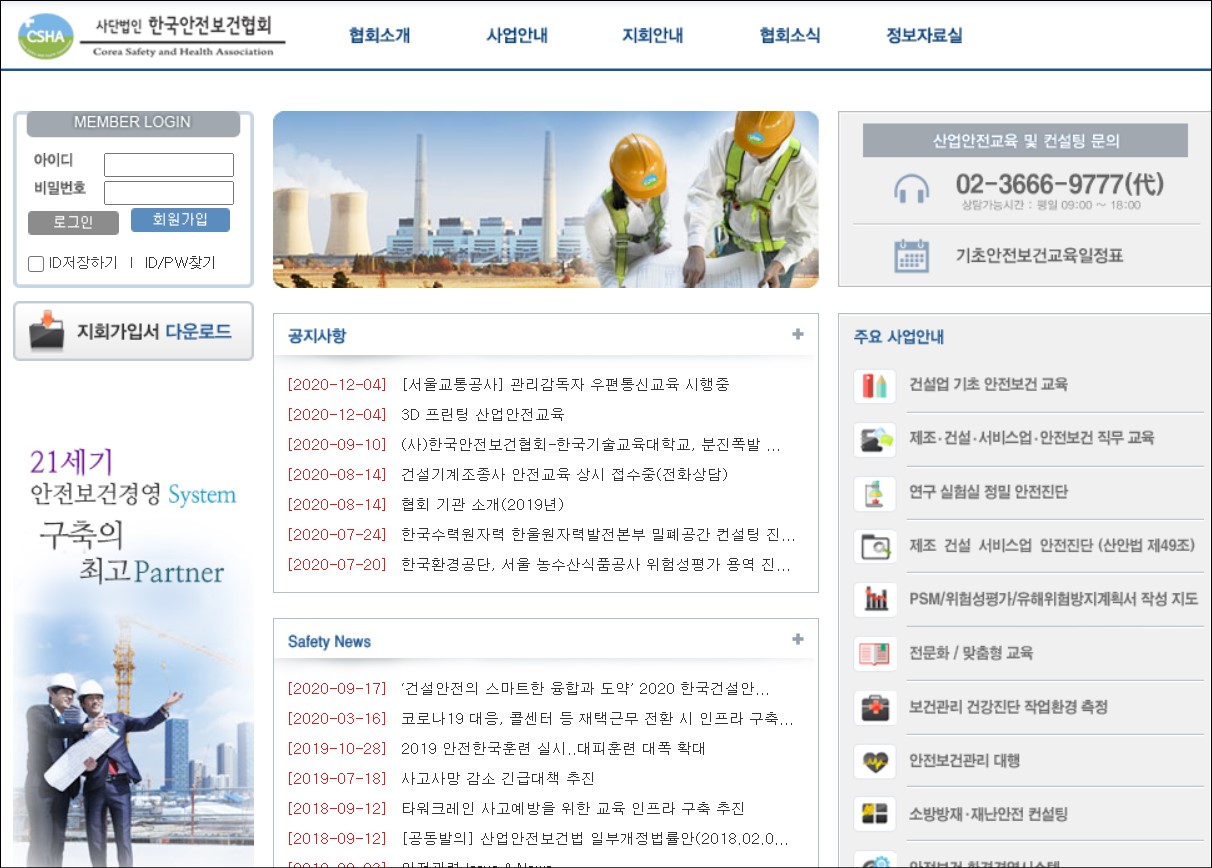The height and width of the screenshot is (868, 1212).
Task: Open the 사업안내 menu
Action: click(517, 35)
